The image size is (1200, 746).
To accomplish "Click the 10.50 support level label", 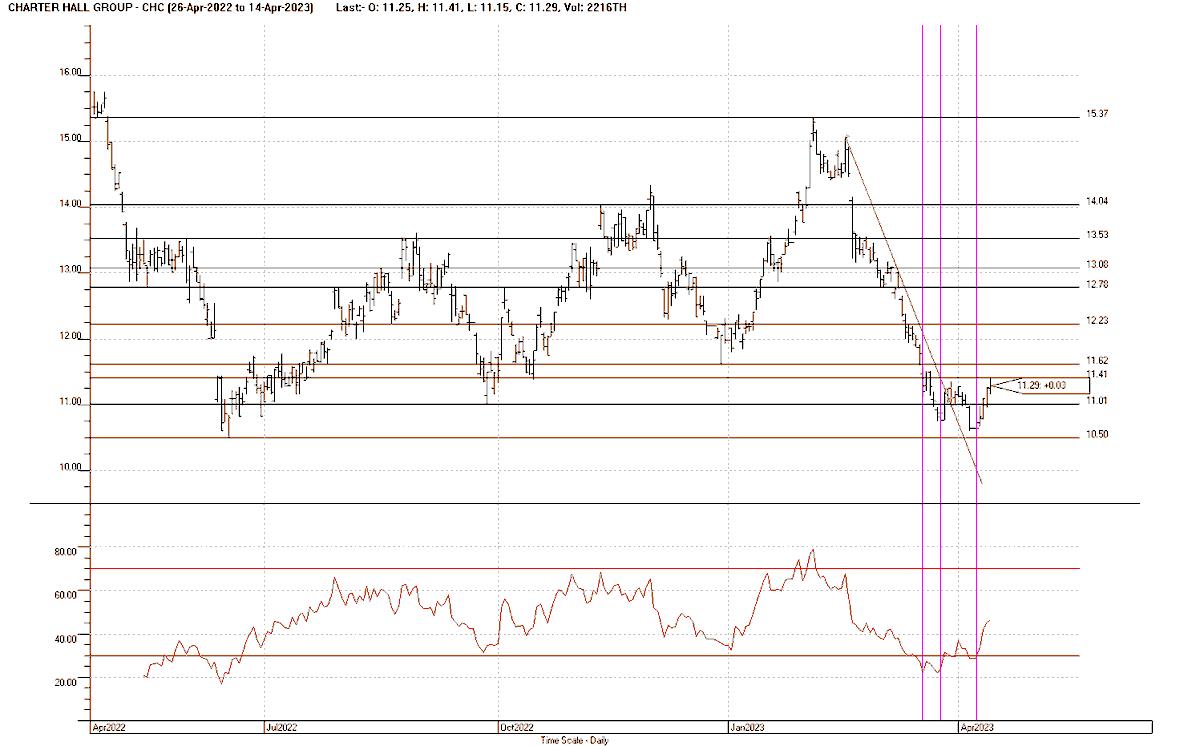I will coord(1097,435).
